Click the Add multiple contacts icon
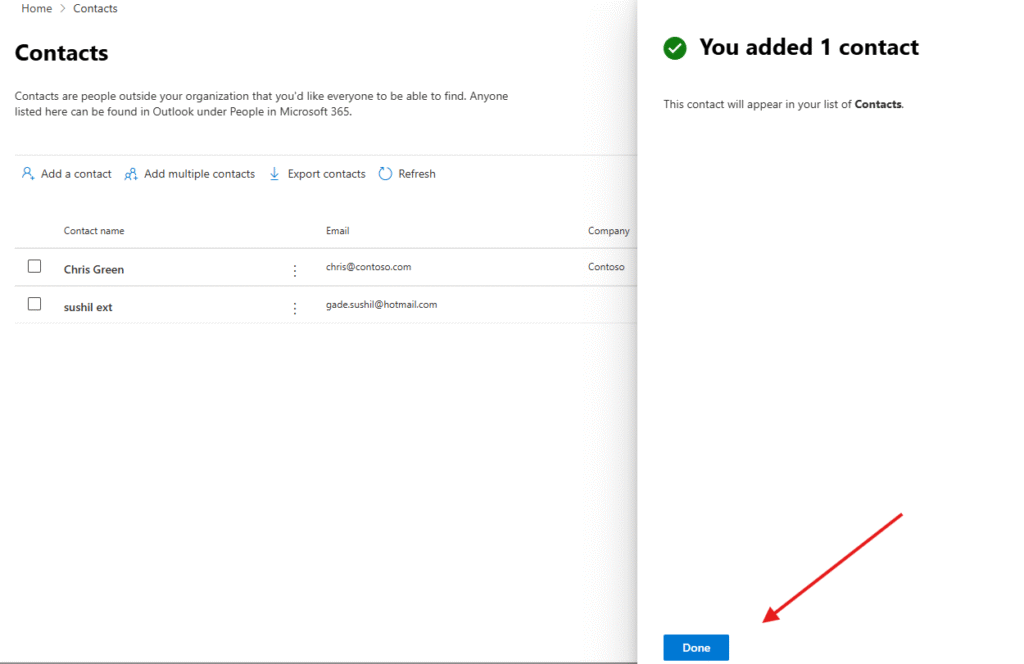The height and width of the screenshot is (664, 1024). point(131,174)
